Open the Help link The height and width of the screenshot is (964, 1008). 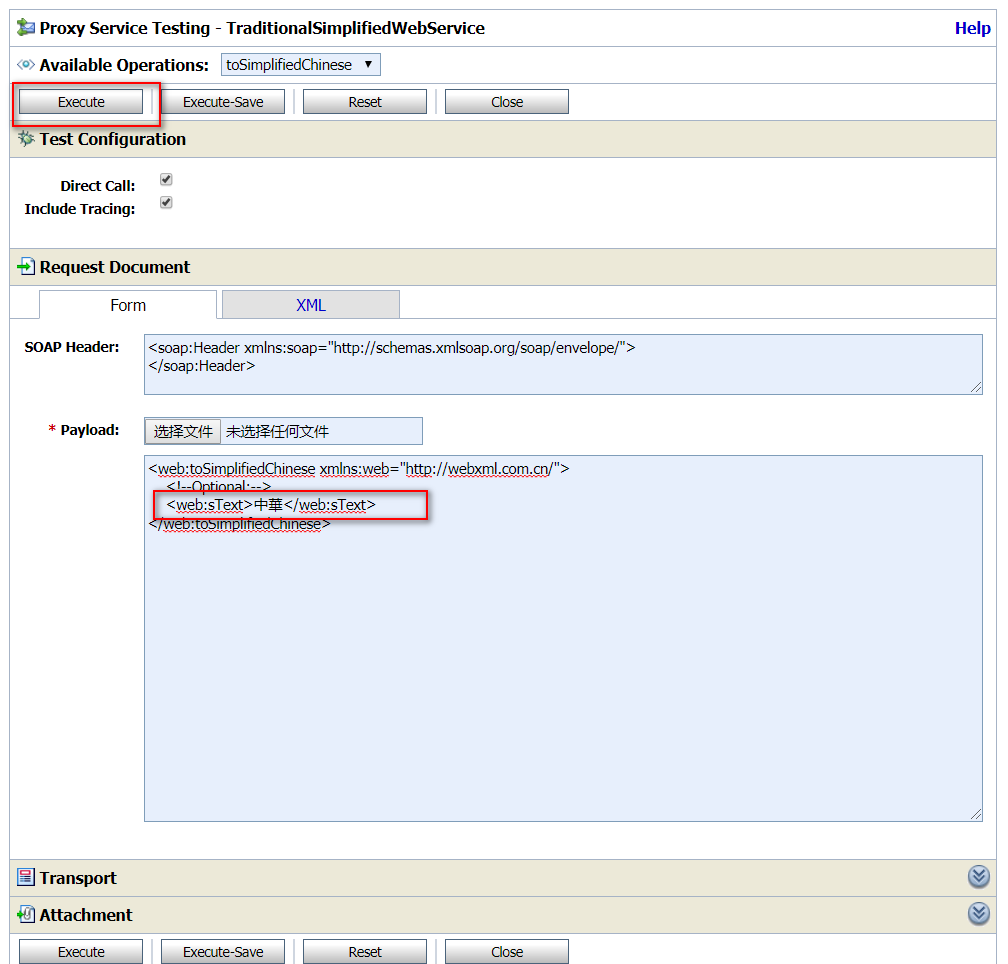click(x=972, y=28)
